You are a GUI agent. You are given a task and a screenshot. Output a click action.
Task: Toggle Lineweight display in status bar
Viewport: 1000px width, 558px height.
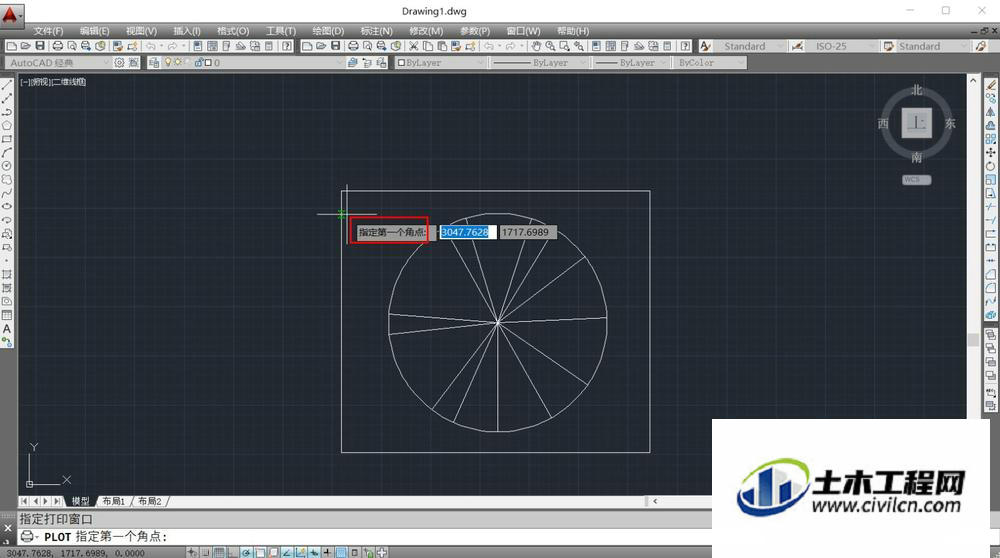327,552
